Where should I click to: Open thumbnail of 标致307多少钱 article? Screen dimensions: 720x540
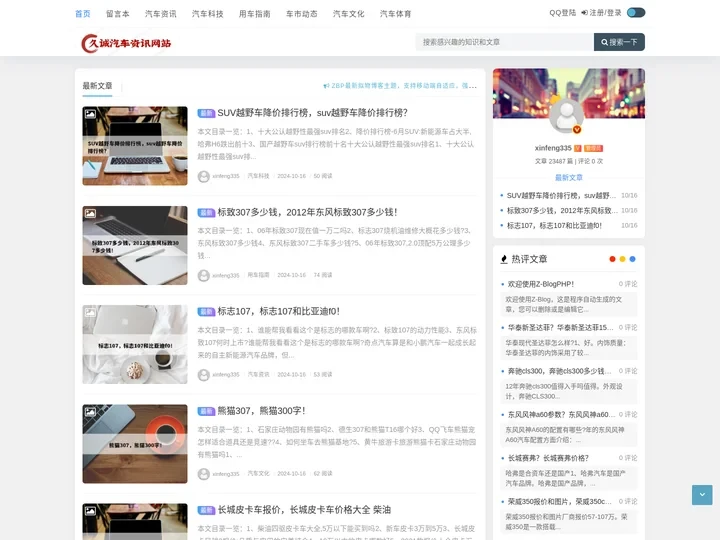point(135,245)
